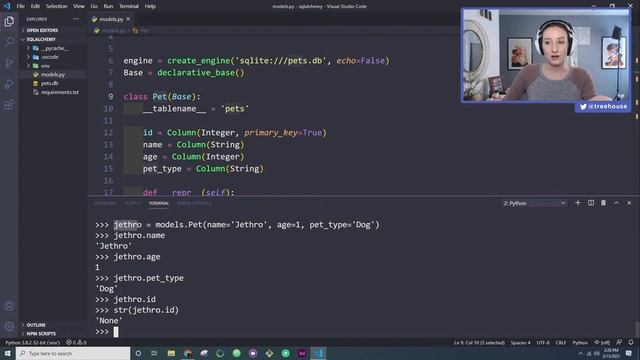Viewport: 640px width, 360px height.
Task: Open models.py in the file explorer
Action: [53, 75]
